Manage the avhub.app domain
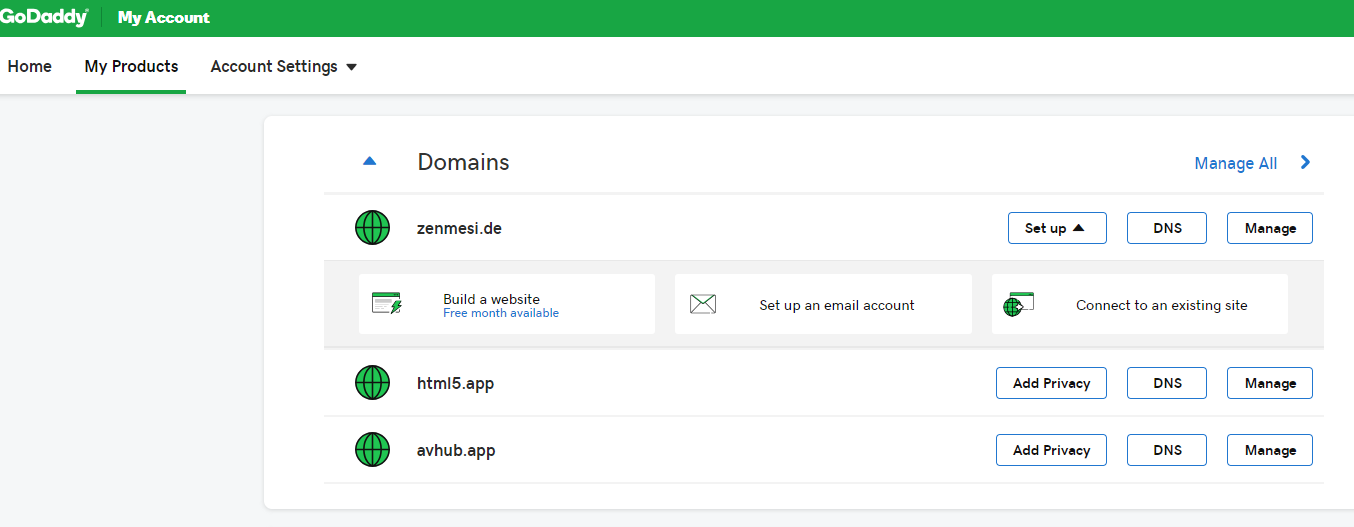This screenshot has height=527, width=1354. tap(1269, 450)
